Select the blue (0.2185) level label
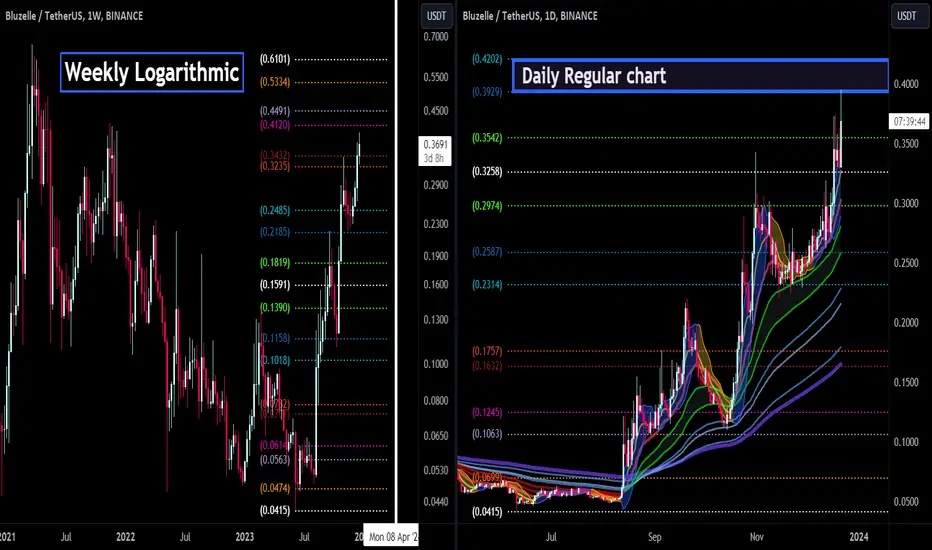 pos(275,232)
